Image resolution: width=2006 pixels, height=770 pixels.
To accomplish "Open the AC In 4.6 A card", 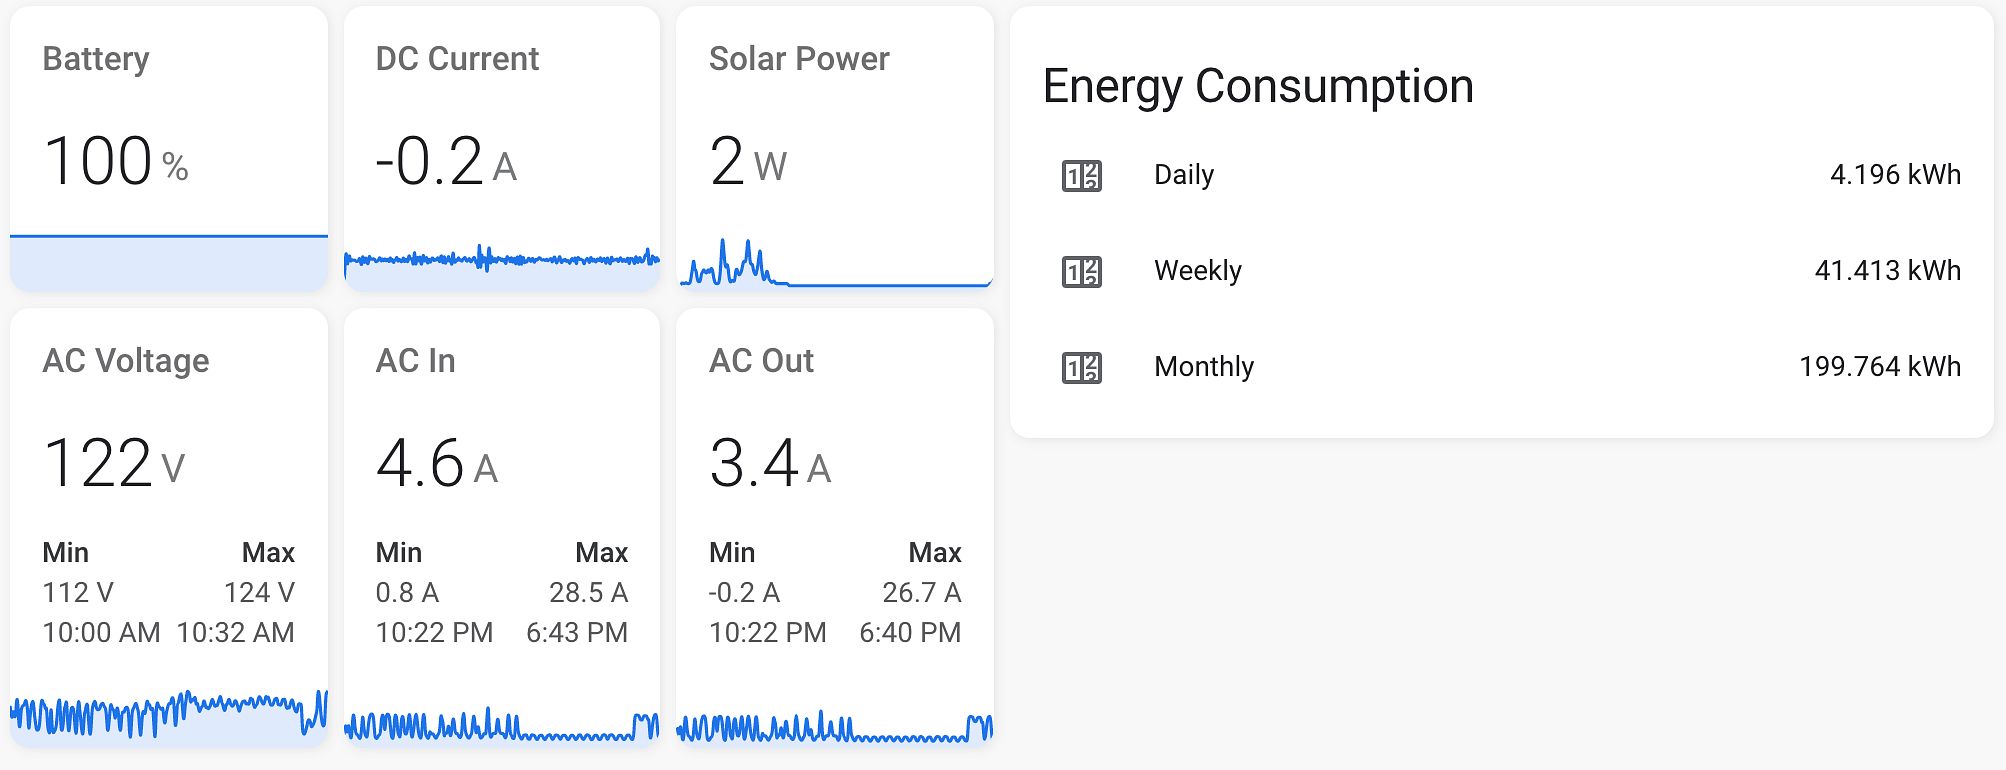I will [502, 528].
